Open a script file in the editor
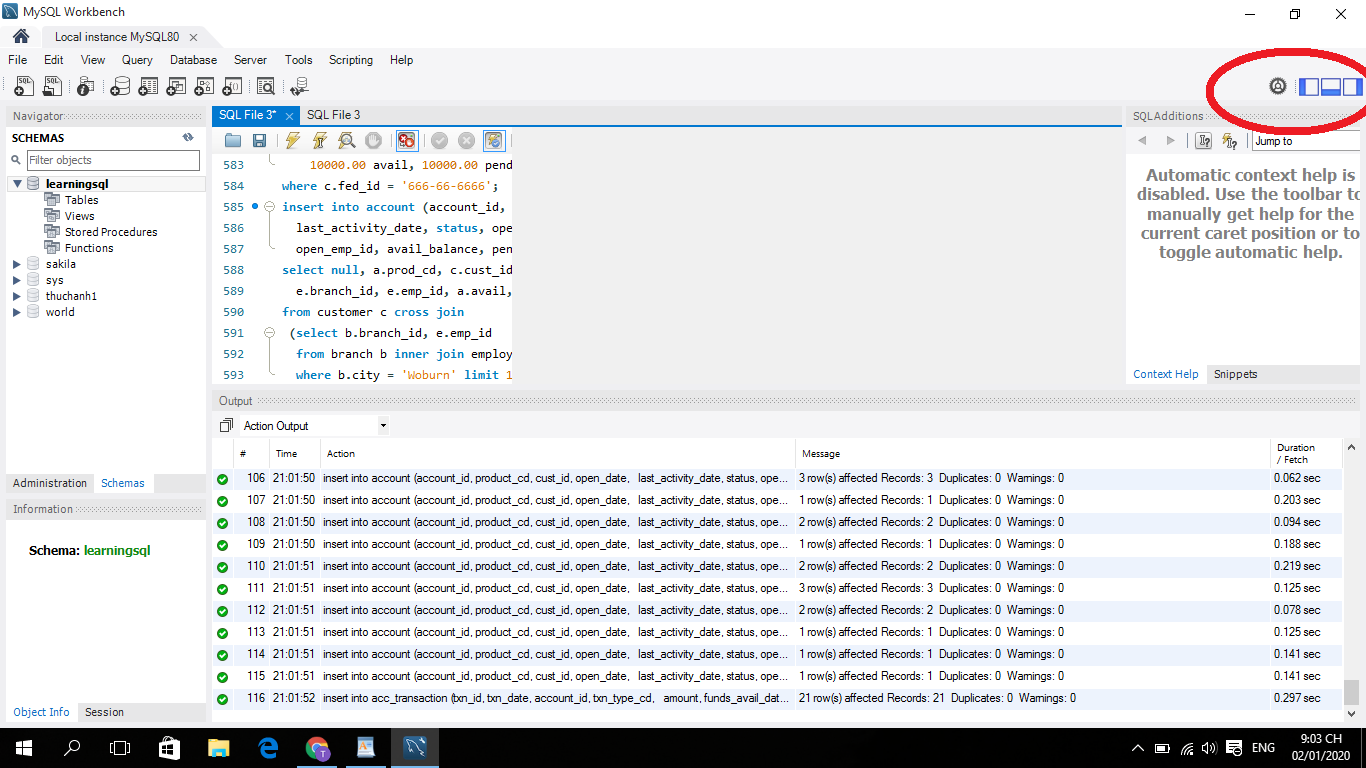The image size is (1366, 768). point(233,141)
